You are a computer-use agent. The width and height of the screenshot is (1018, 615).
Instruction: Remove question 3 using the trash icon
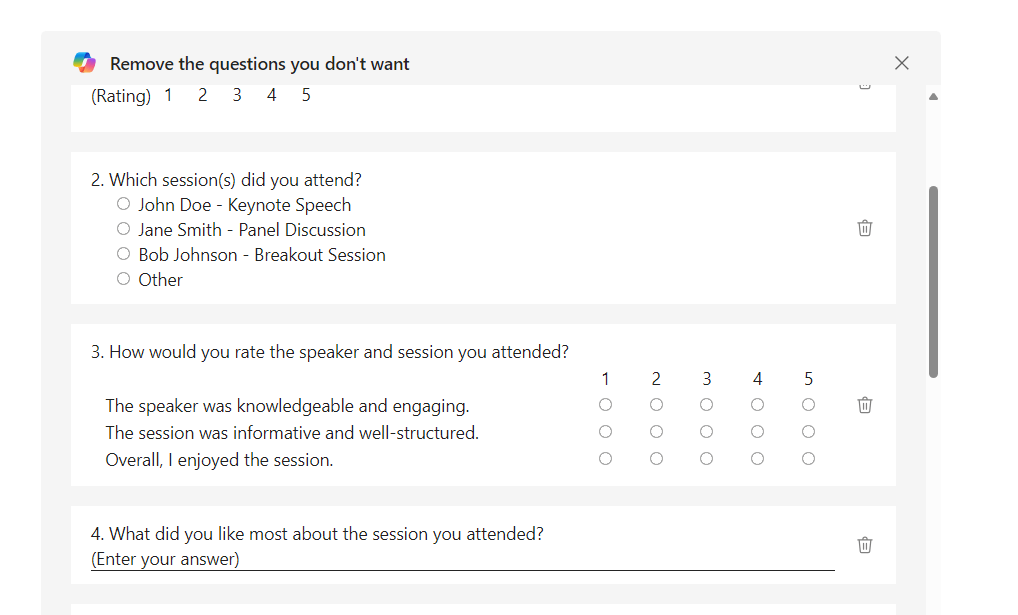pyautogui.click(x=865, y=405)
